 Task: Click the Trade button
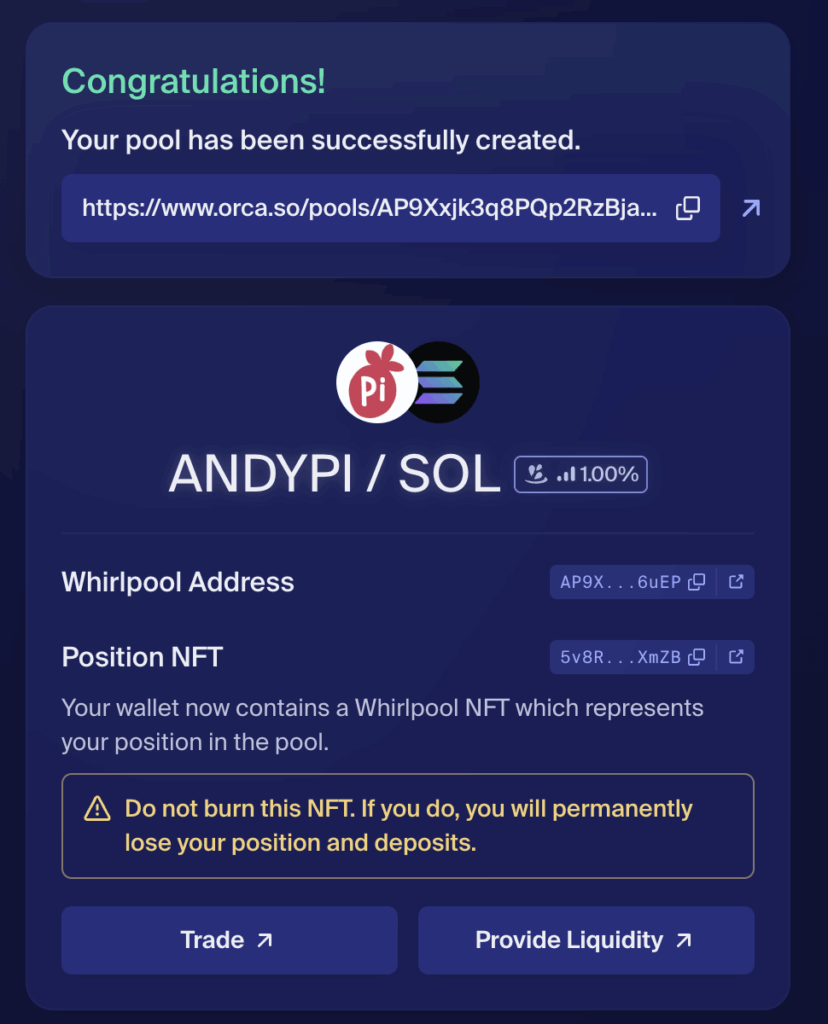pyautogui.click(x=229, y=940)
